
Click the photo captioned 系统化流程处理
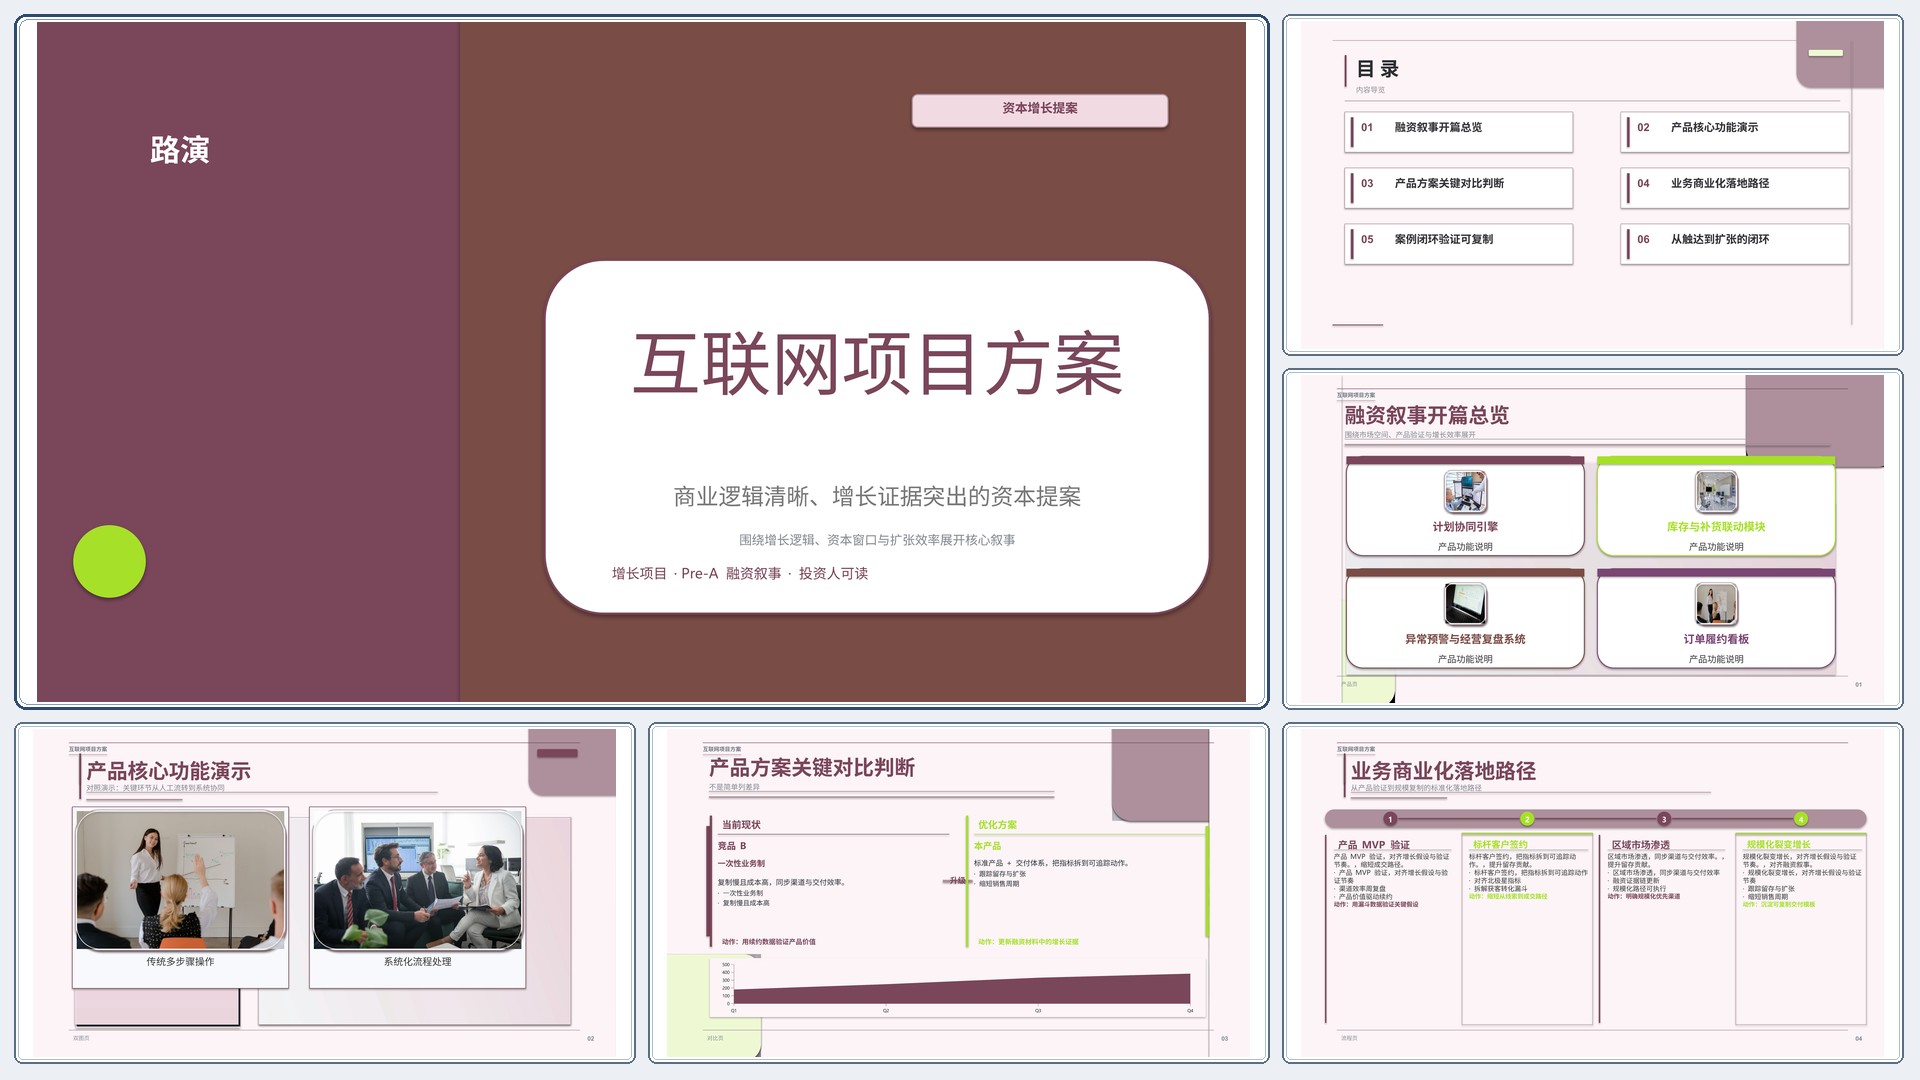[x=418, y=880]
